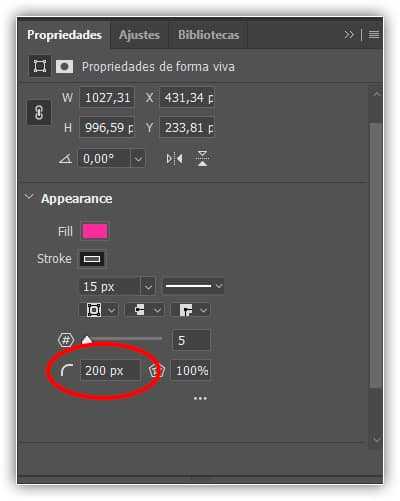Click the rotation angle icon
400x501 pixels.
pyautogui.click(x=65, y=159)
